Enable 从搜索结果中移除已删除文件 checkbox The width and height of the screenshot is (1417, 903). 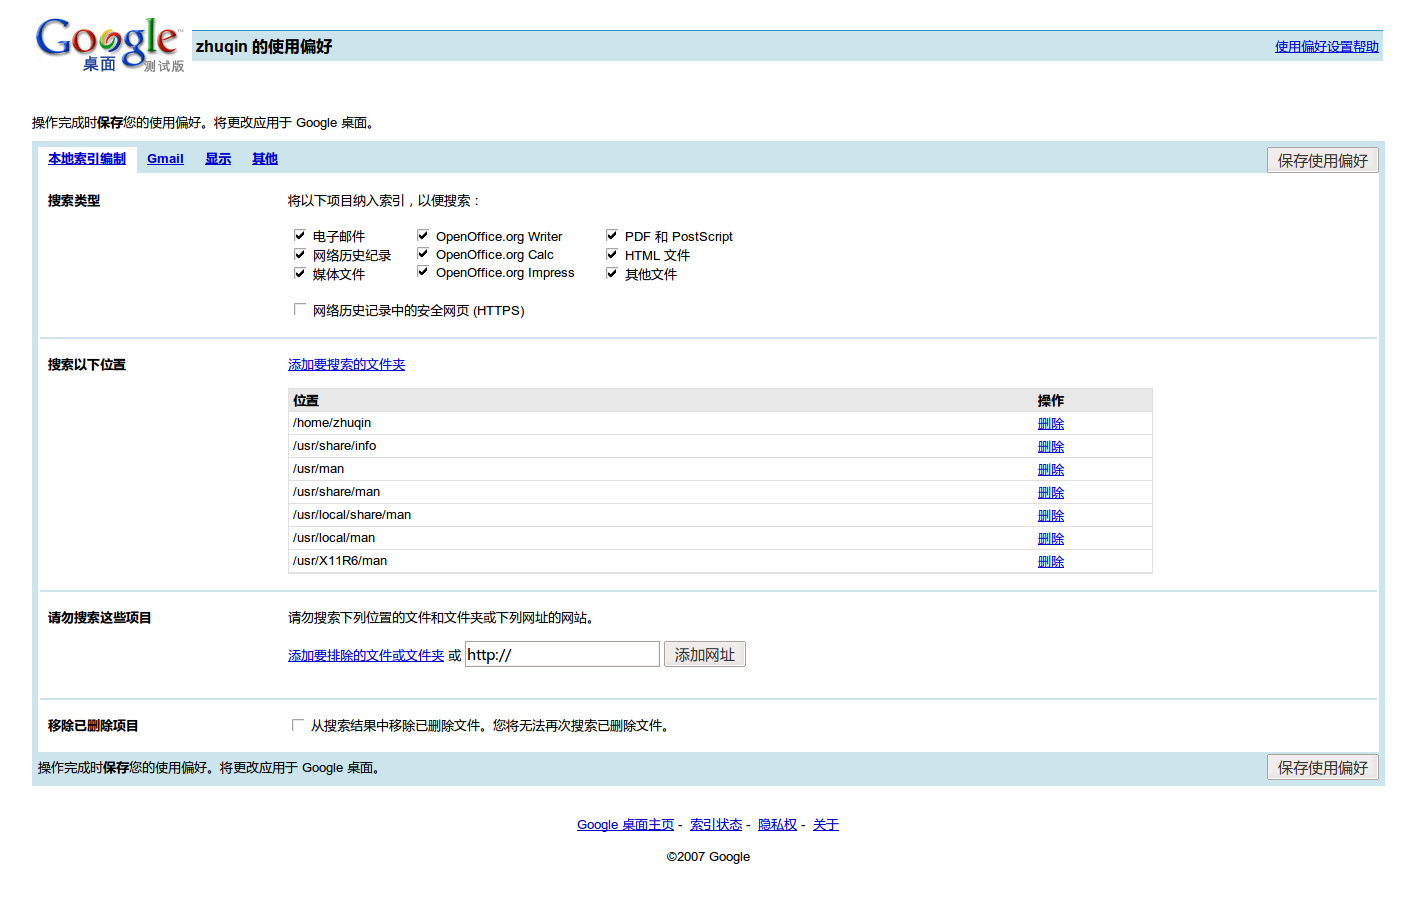(x=298, y=725)
